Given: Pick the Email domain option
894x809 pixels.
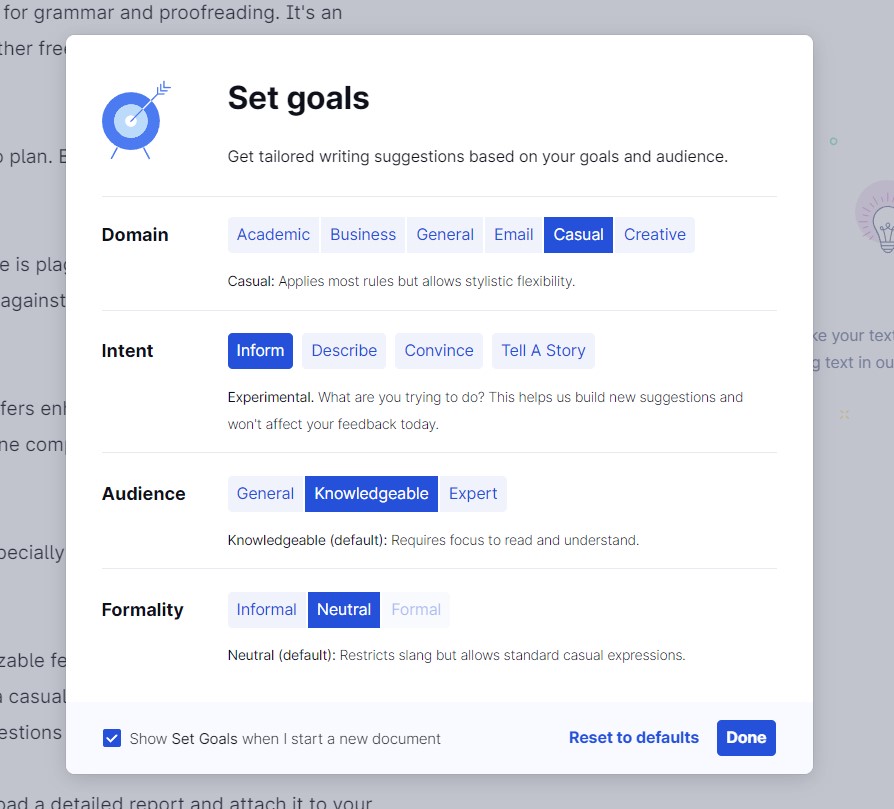Looking at the screenshot, I should [x=514, y=235].
